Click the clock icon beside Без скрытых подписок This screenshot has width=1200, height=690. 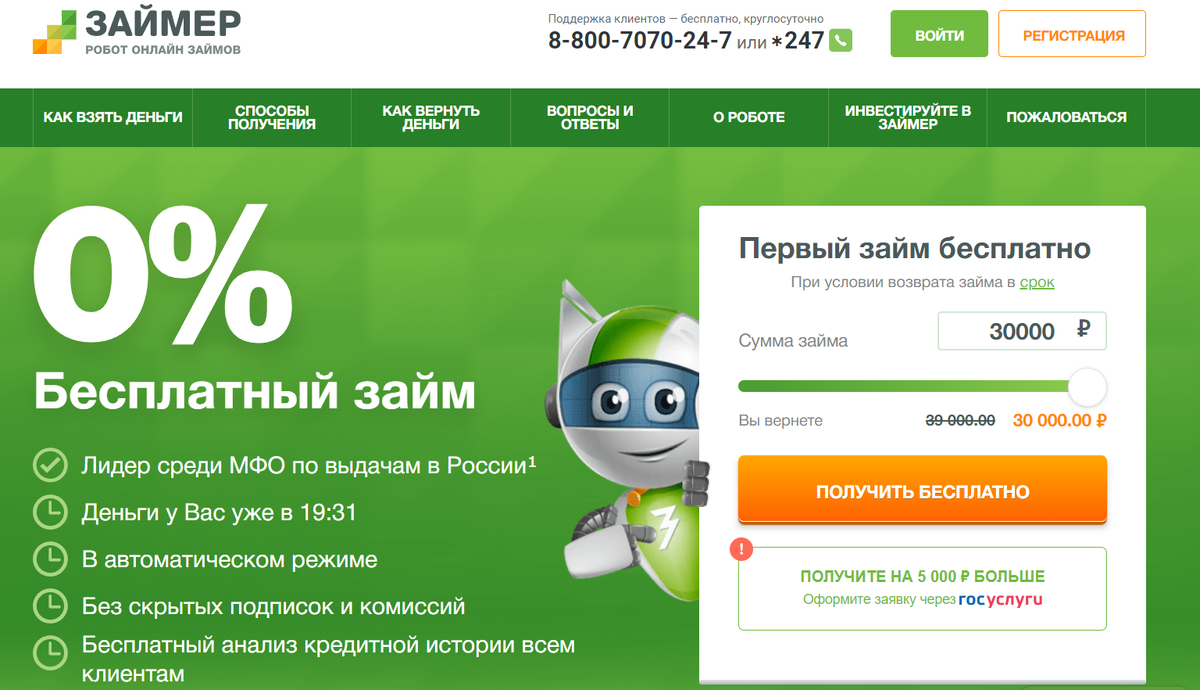coord(49,605)
